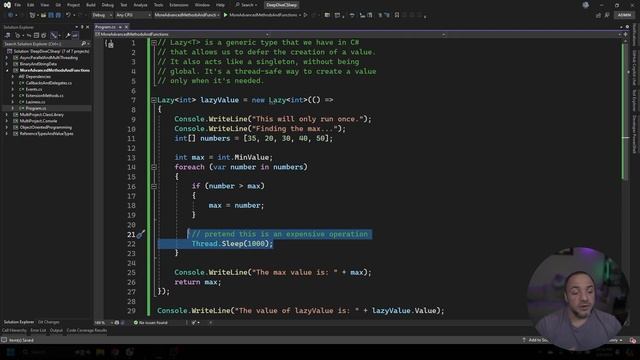The height and width of the screenshot is (360, 640).
Task: Select ExtensionMethods.cs file
Action: coord(44,96)
